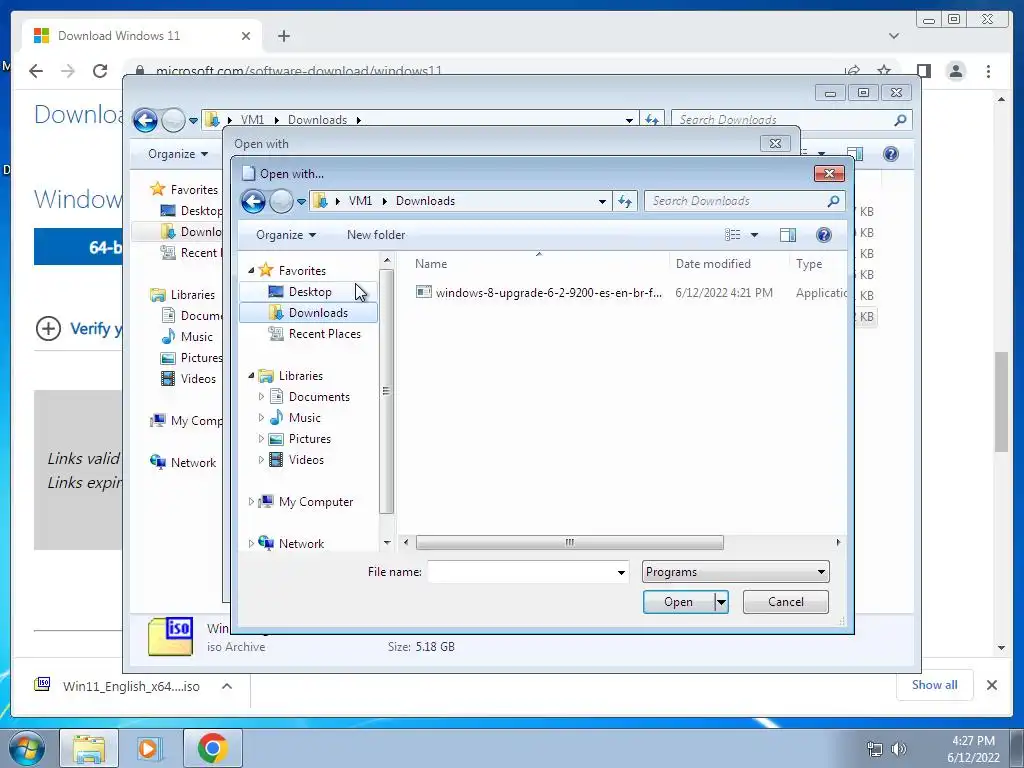
Task: Open the address bar history dropdown in dialog
Action: [602, 202]
